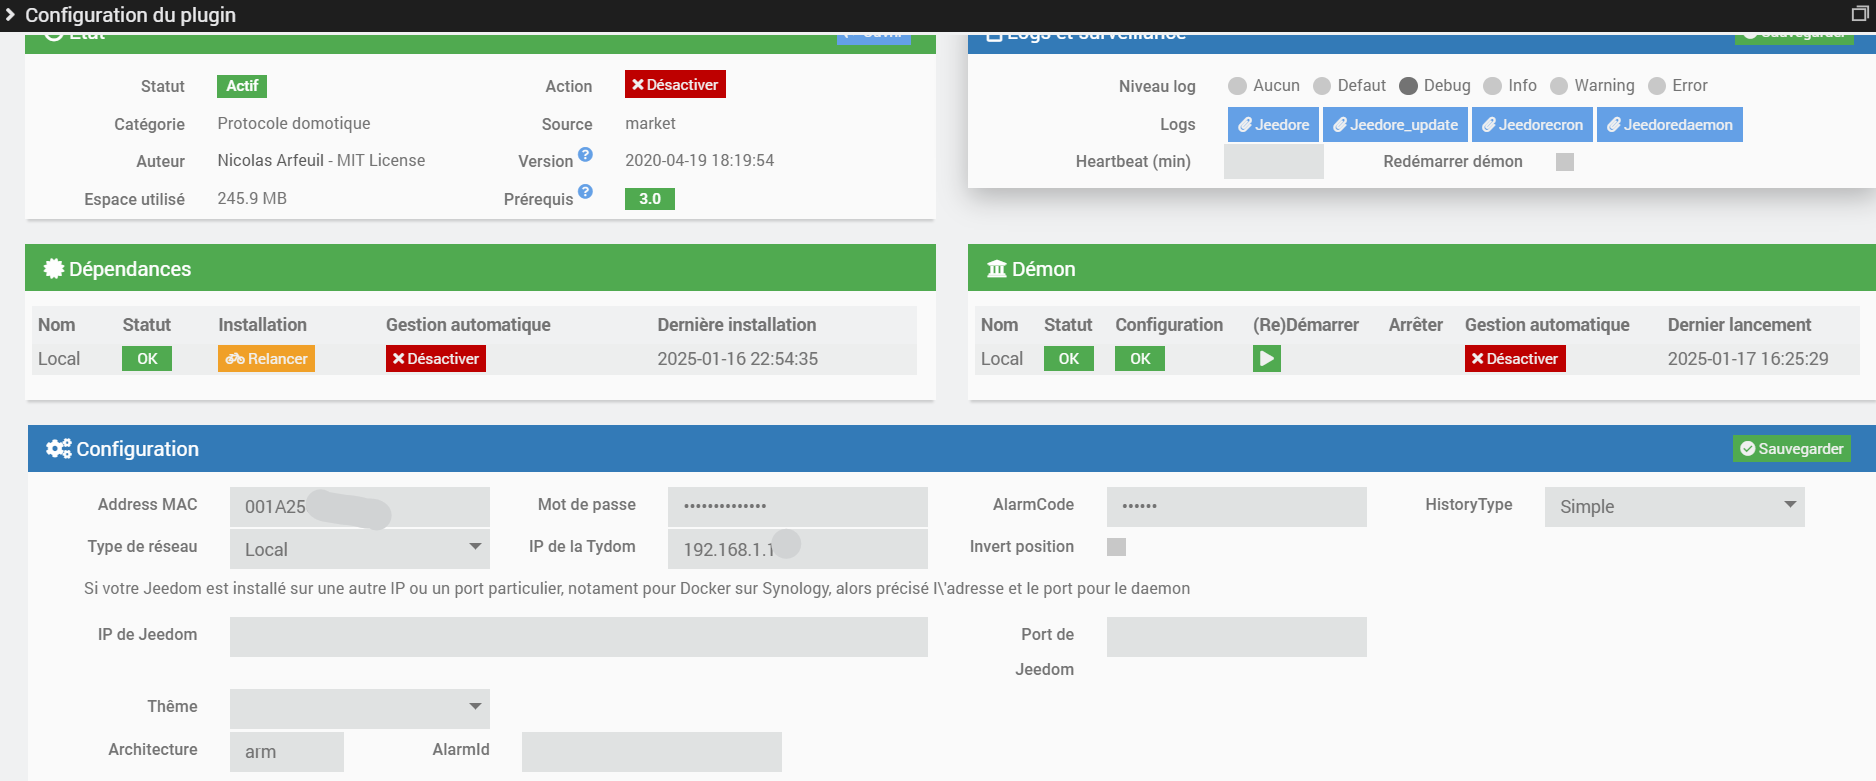Select the Warning log level

tap(1559, 86)
